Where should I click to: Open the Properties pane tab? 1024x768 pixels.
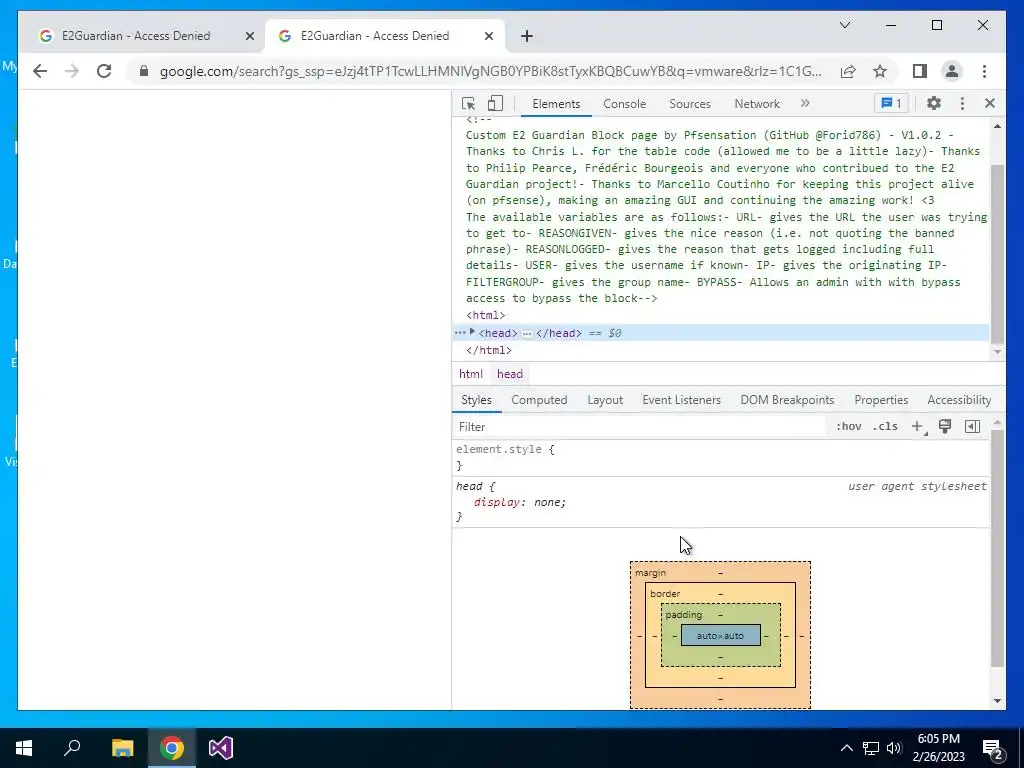coord(881,400)
